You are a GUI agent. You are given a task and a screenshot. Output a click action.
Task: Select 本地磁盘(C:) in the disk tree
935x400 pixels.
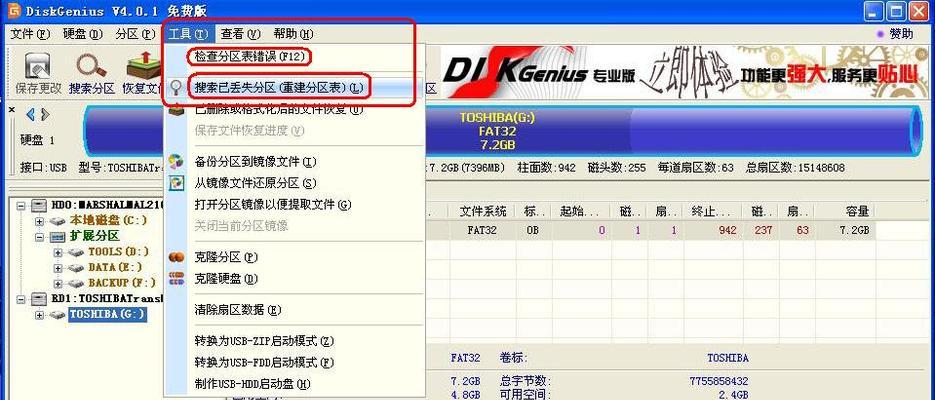point(109,221)
